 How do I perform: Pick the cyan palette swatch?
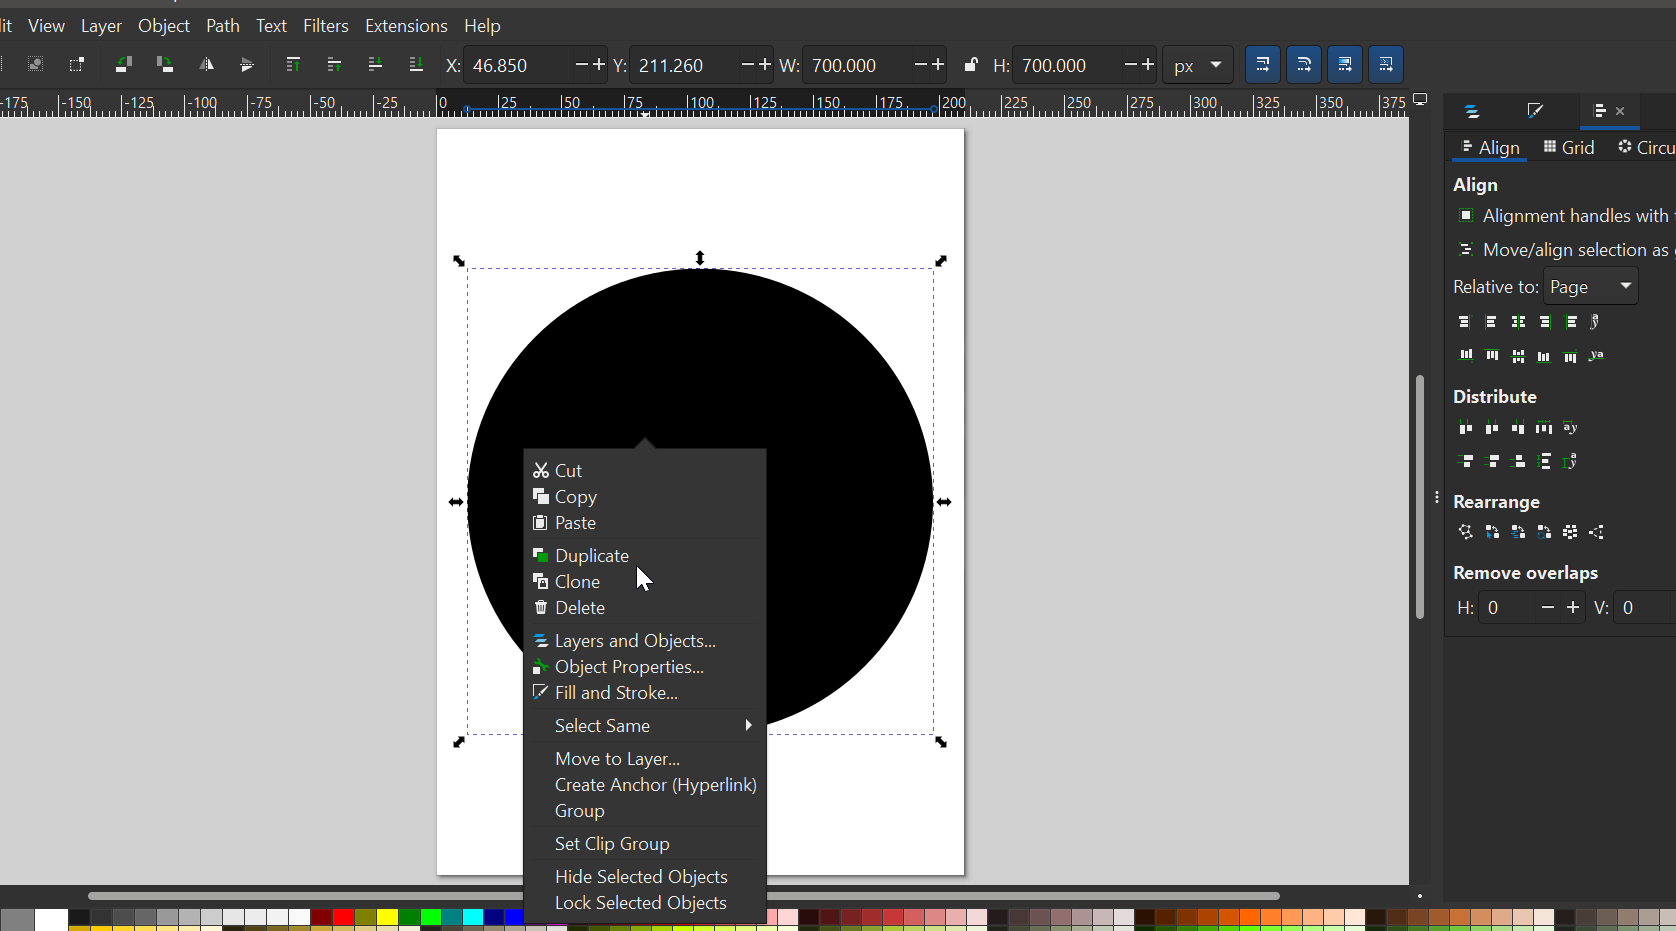tap(474, 917)
